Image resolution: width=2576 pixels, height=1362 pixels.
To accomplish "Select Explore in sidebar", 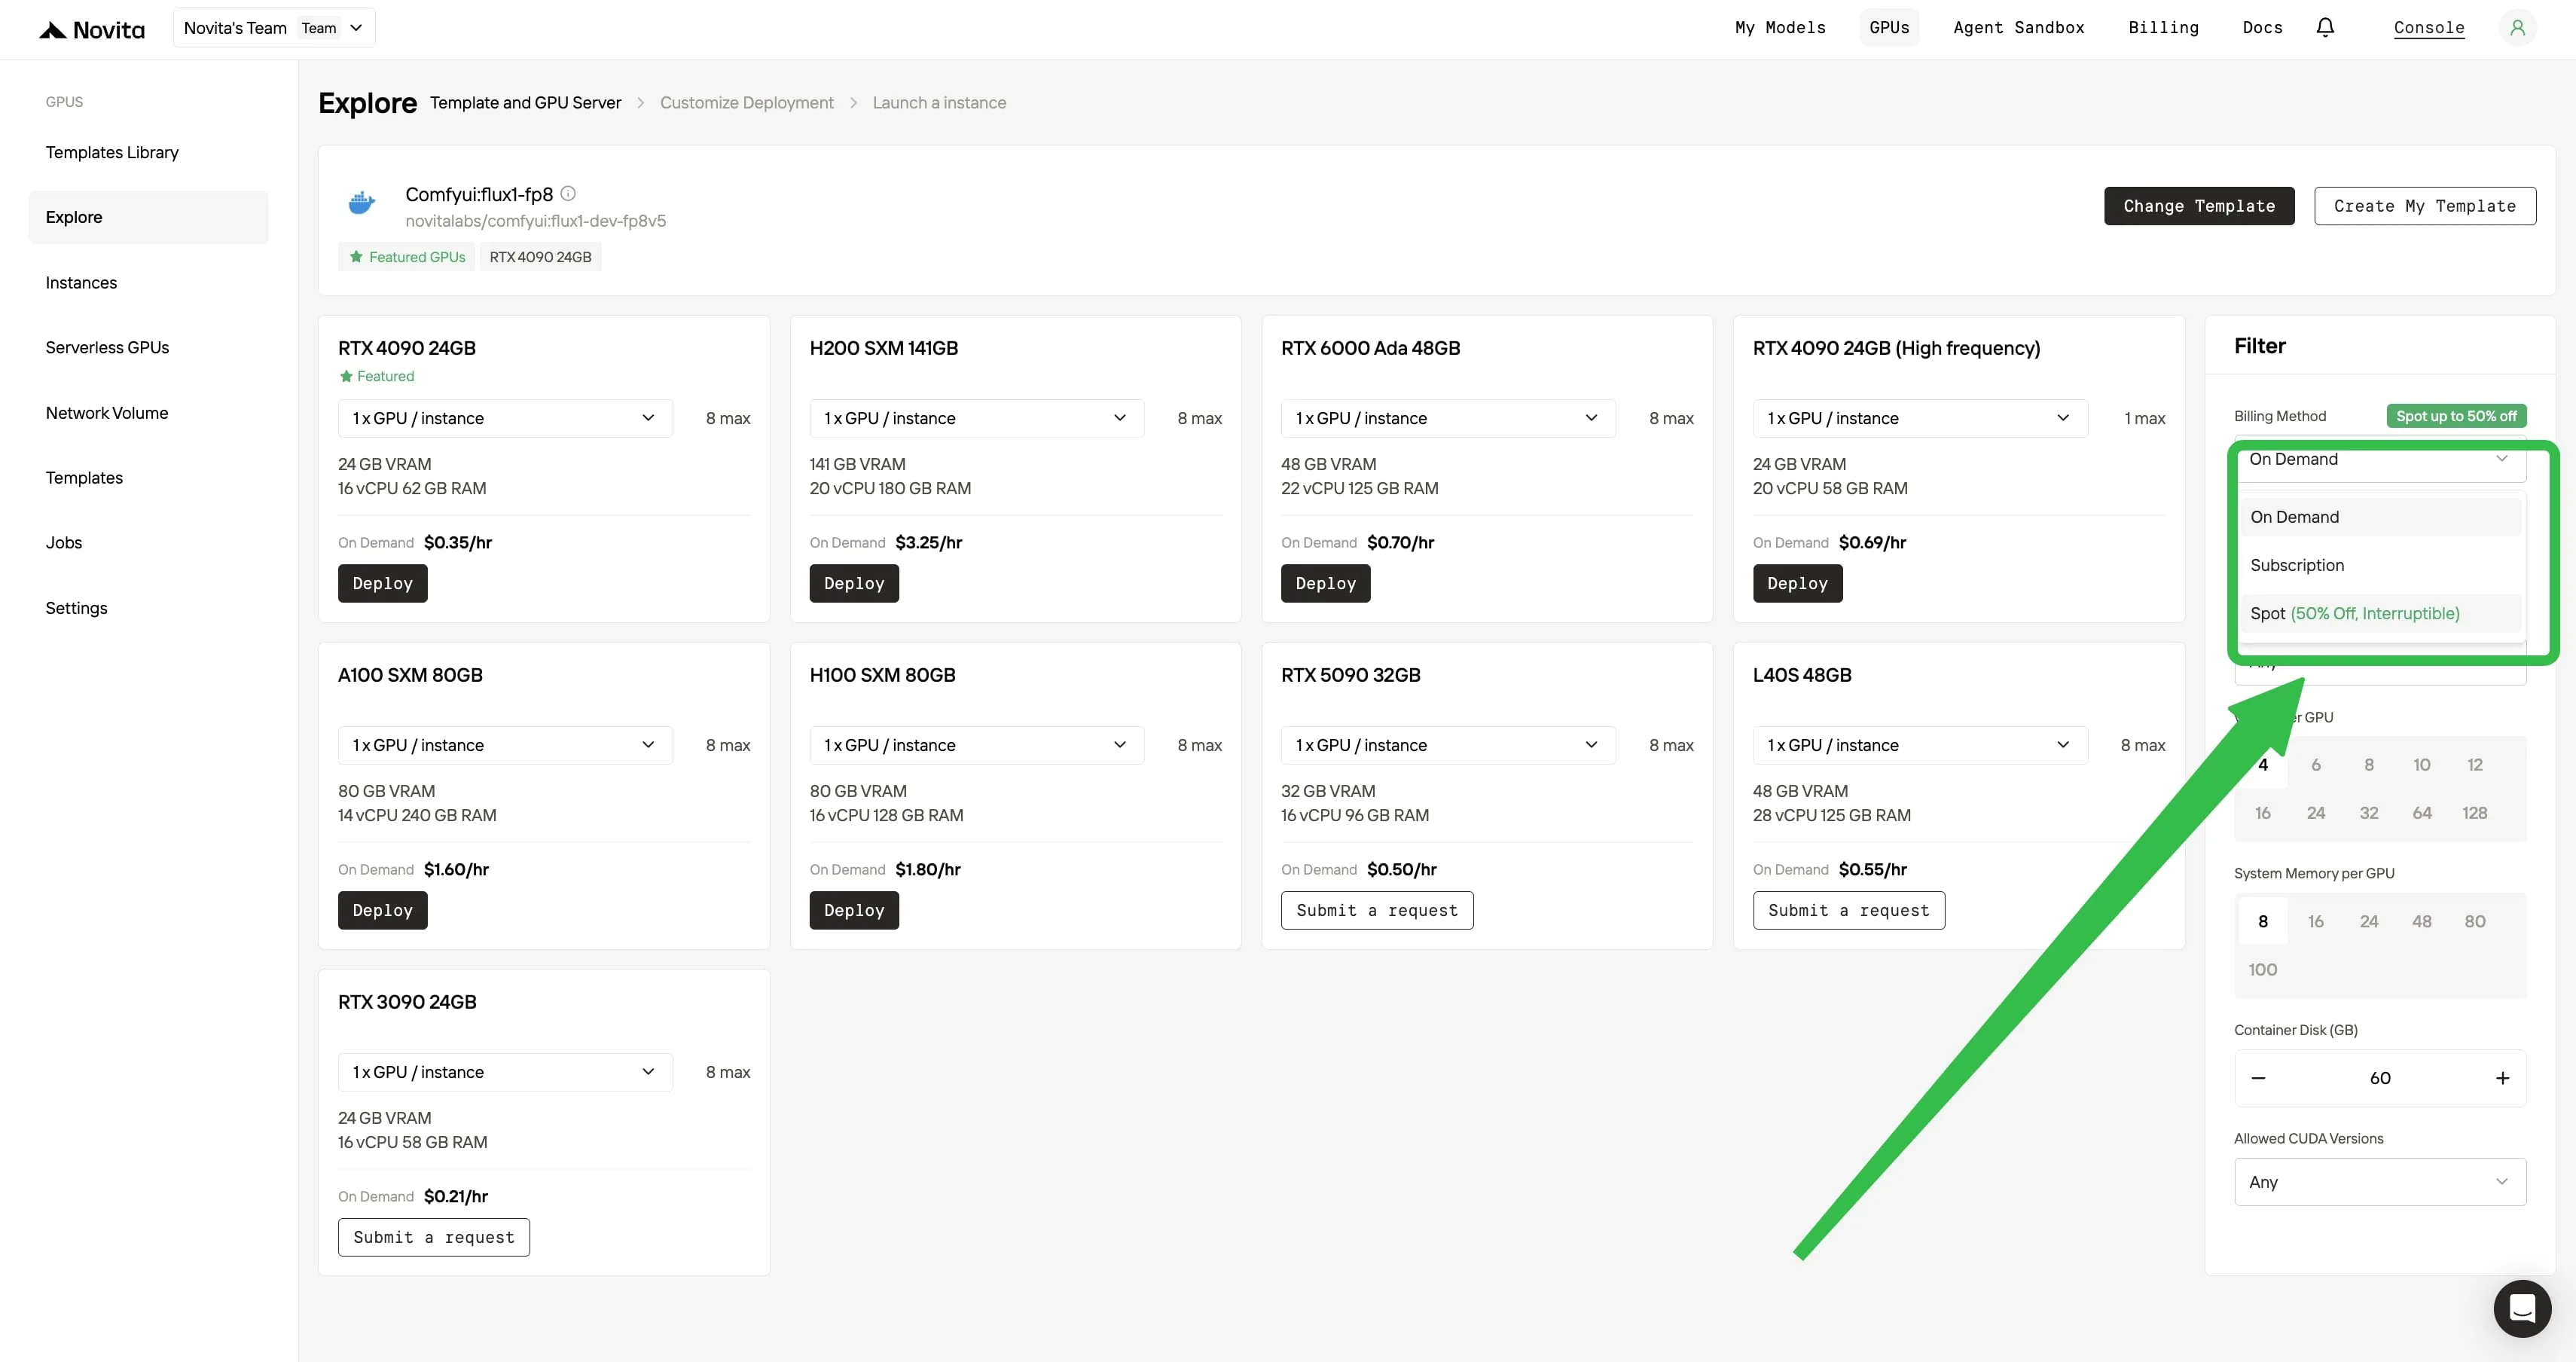I will tap(148, 217).
